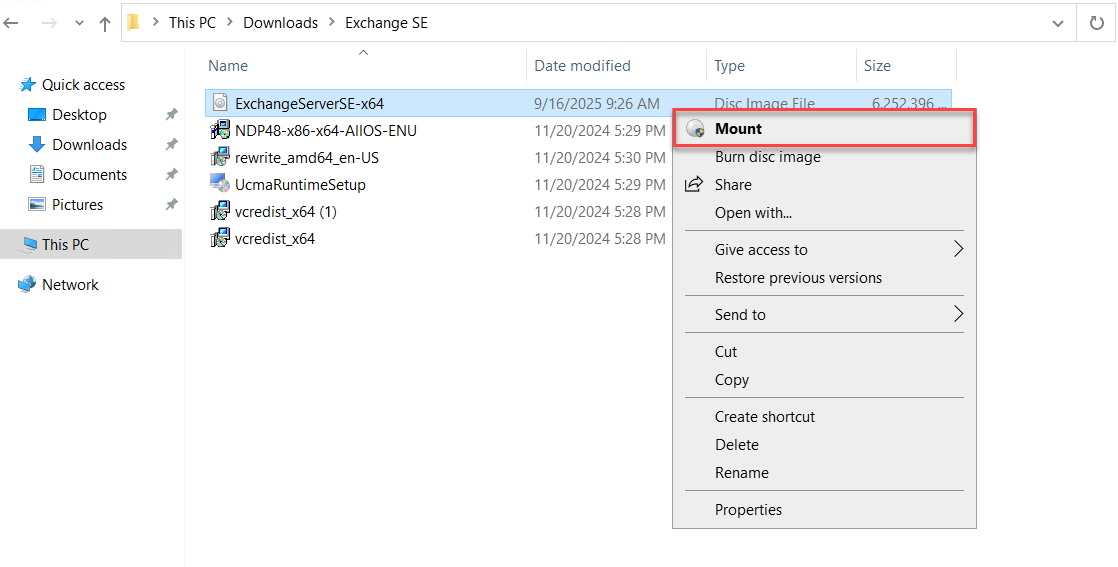Viewport: 1118px width, 567px height.
Task: Expand the chevron before This PC
Action: point(155,22)
